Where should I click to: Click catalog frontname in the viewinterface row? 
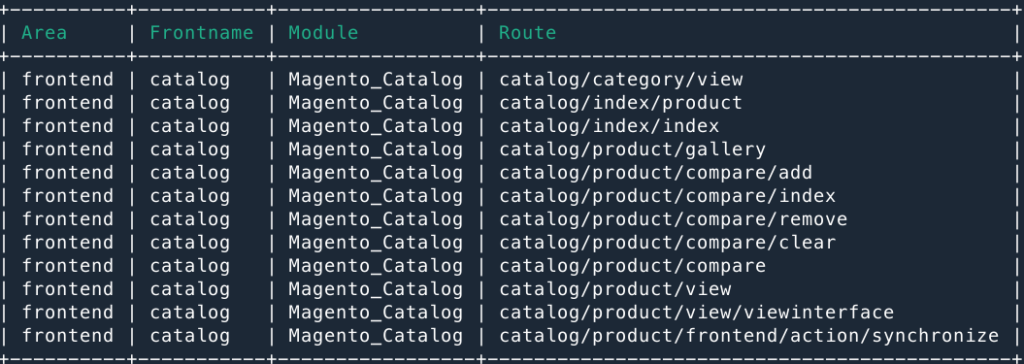[190, 313]
